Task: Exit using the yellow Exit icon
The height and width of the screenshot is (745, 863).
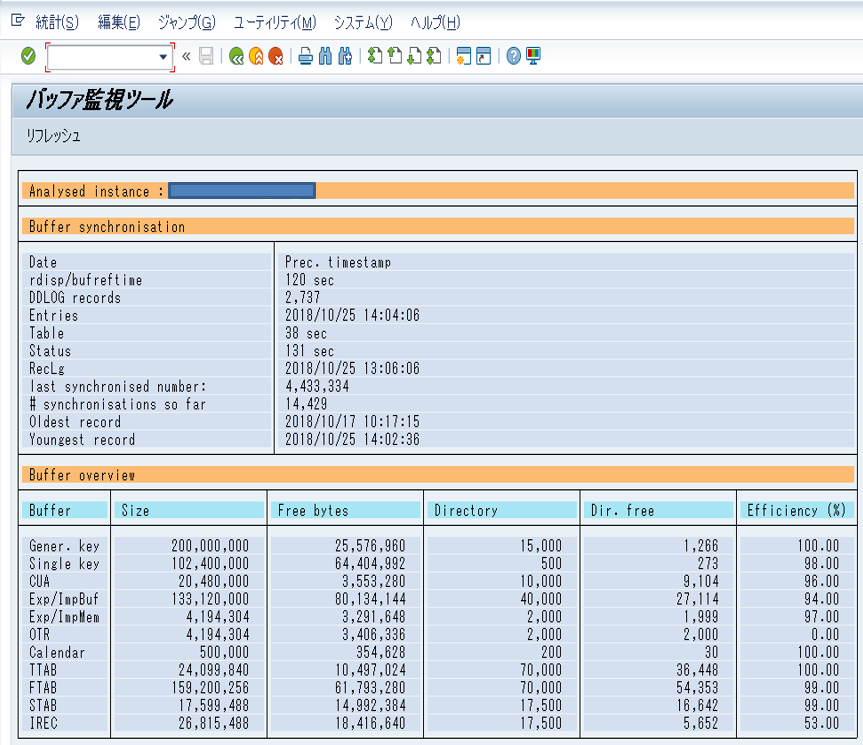Action: (x=256, y=56)
